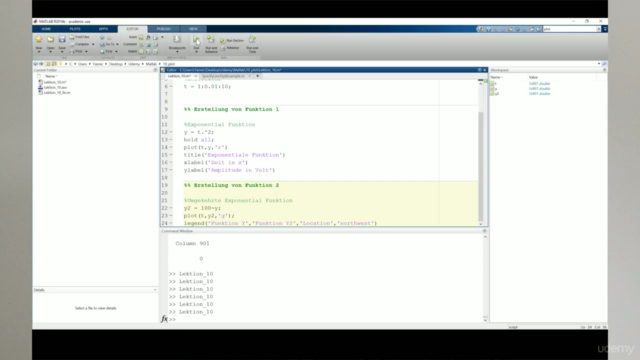640x360 pixels.
Task: Switch to the APPS ribbon tab
Action: [103, 29]
